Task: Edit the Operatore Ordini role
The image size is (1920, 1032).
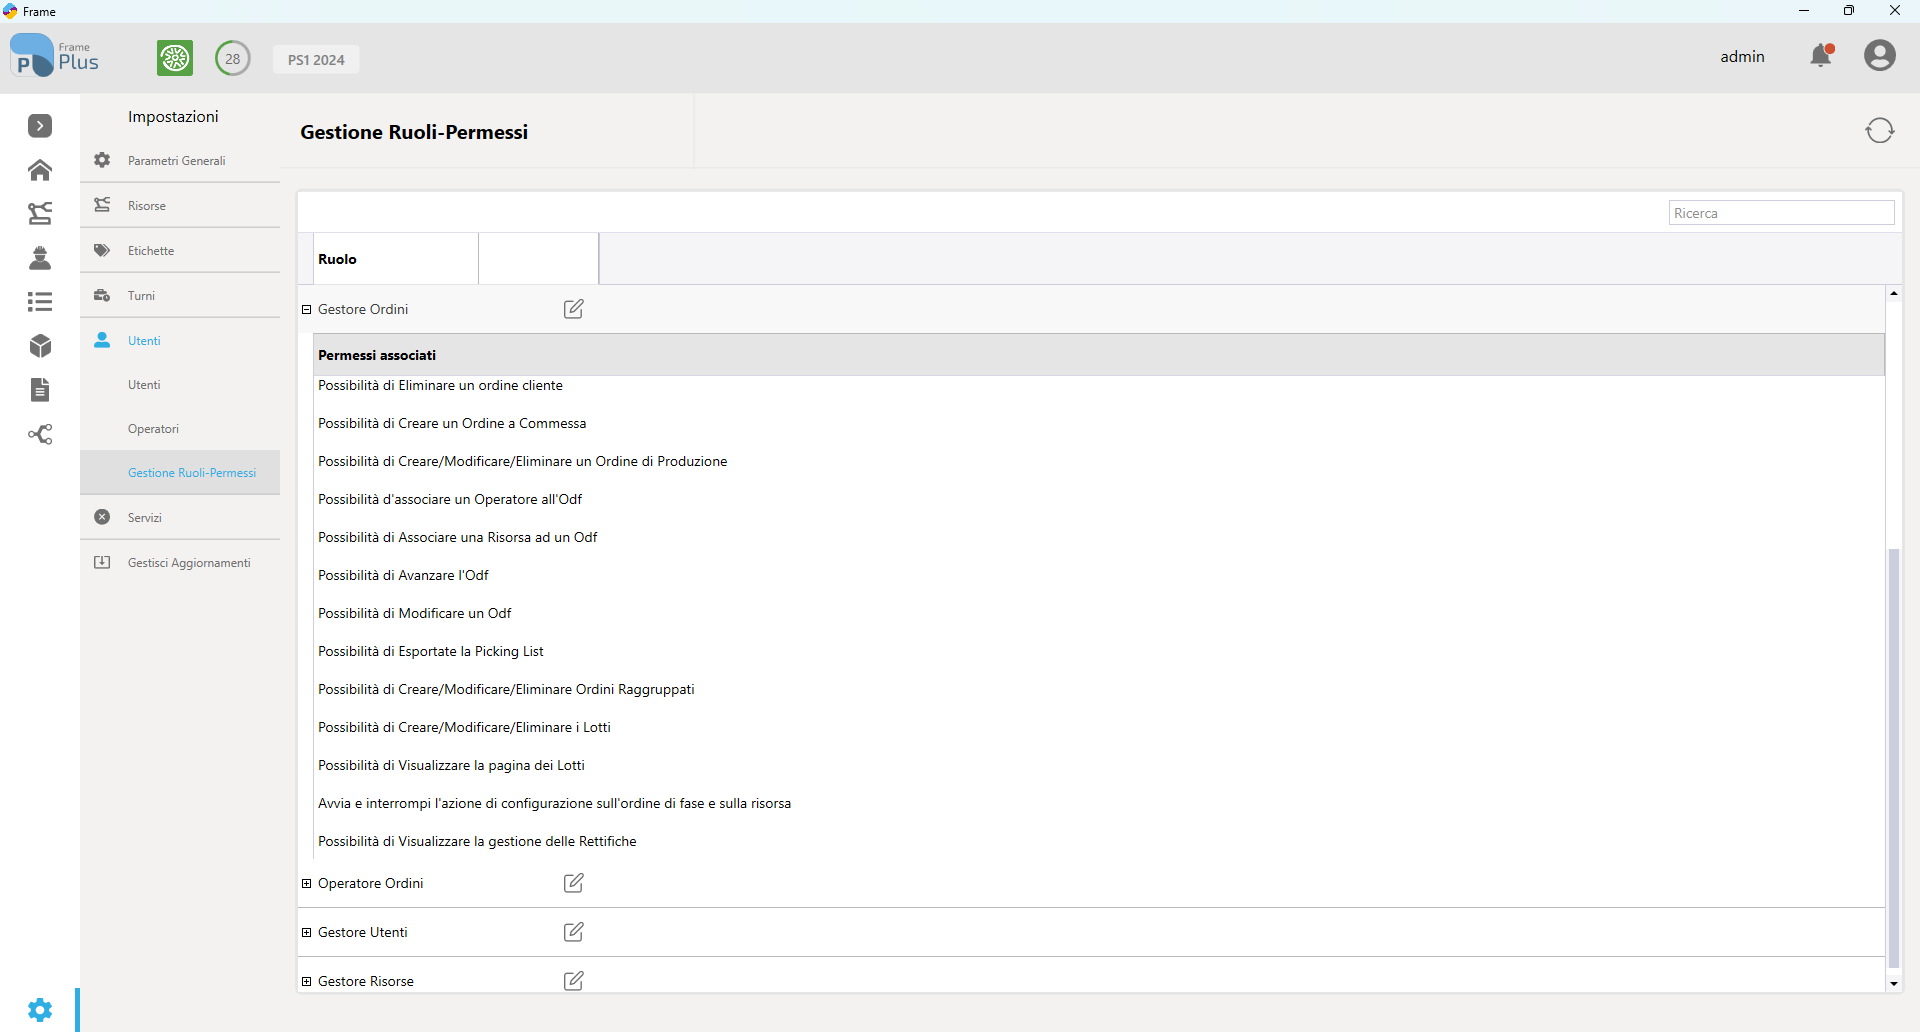Action: [573, 883]
